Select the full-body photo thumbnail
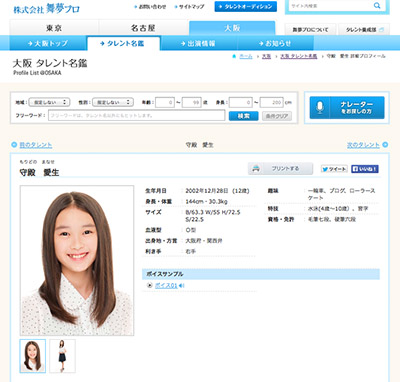 [x=62, y=356]
